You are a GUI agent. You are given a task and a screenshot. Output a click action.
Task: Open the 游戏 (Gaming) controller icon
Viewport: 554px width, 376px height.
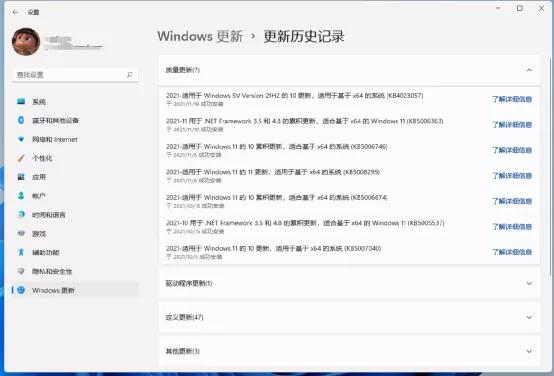pyautogui.click(x=21, y=233)
